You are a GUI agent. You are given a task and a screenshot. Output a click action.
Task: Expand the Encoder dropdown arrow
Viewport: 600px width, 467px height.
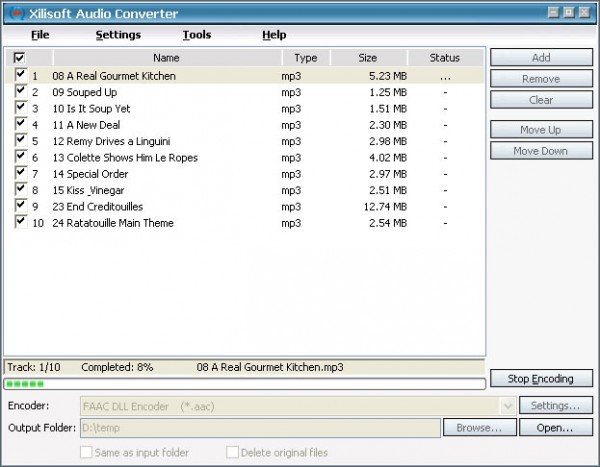tap(508, 406)
